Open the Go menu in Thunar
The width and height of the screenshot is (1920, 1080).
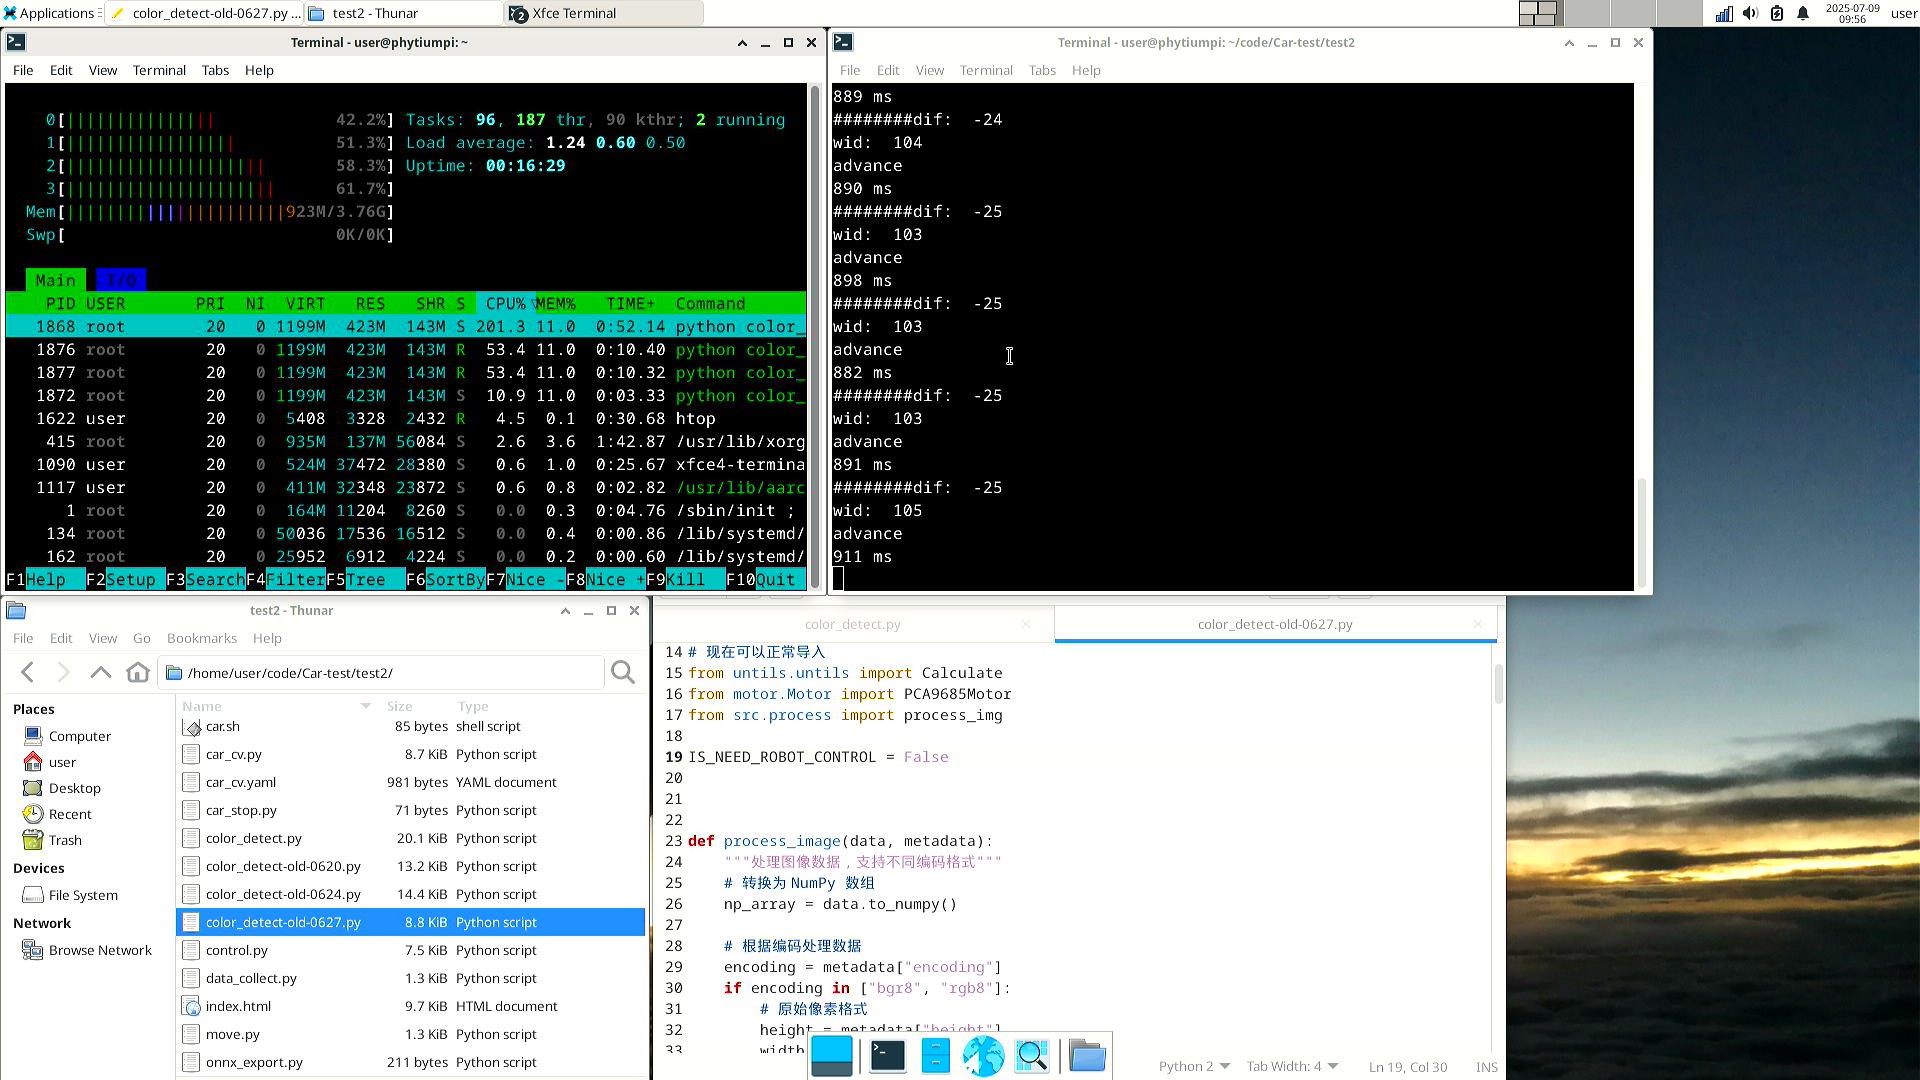click(x=142, y=638)
